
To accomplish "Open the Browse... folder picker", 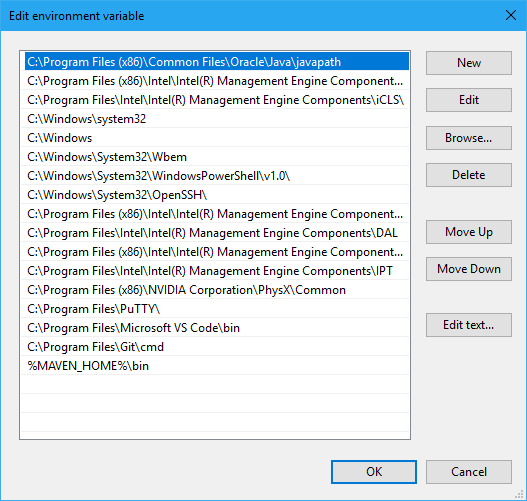I will [469, 138].
